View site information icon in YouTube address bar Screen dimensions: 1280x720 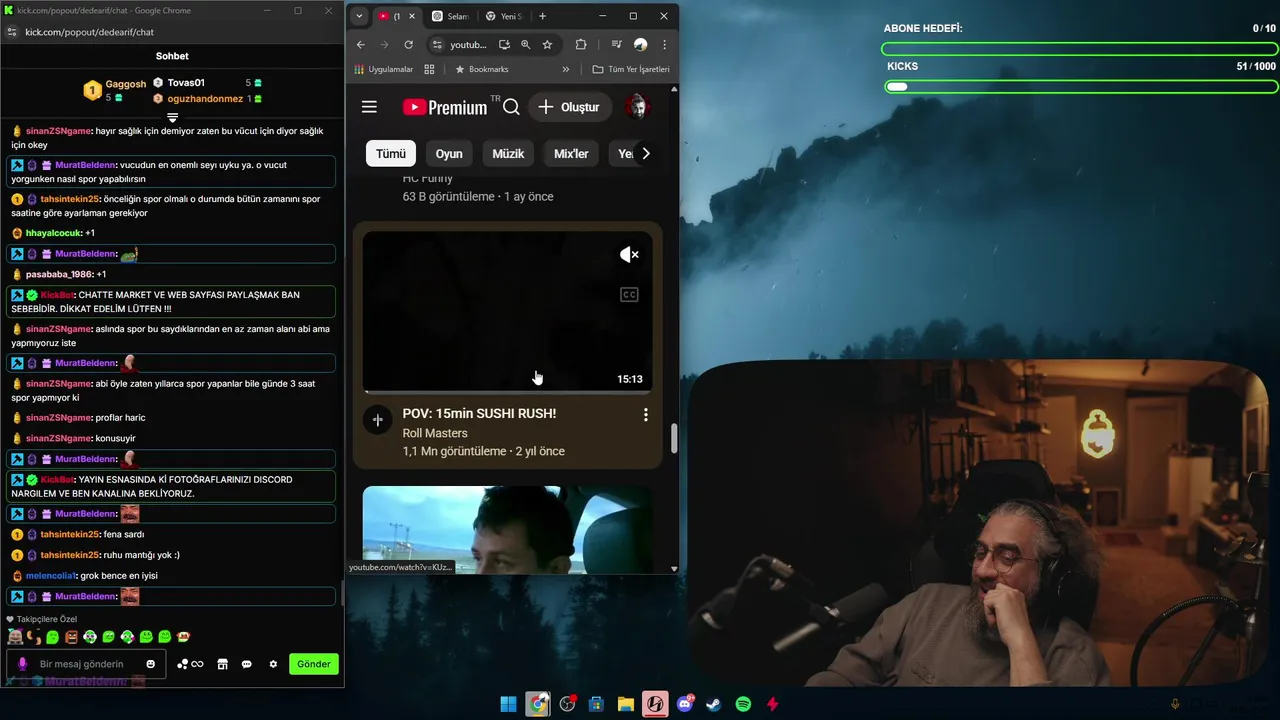coord(437,44)
